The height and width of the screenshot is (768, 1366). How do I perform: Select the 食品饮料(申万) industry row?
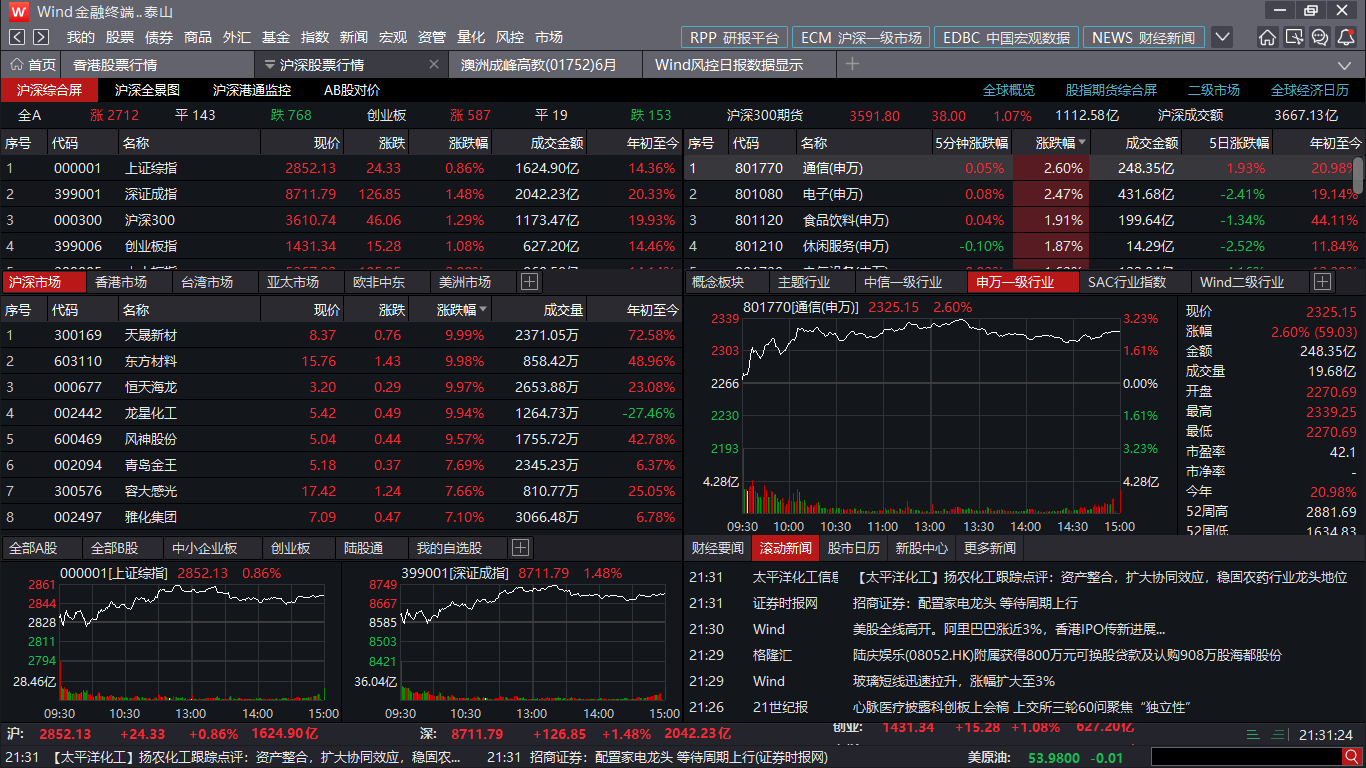(x=1020, y=220)
